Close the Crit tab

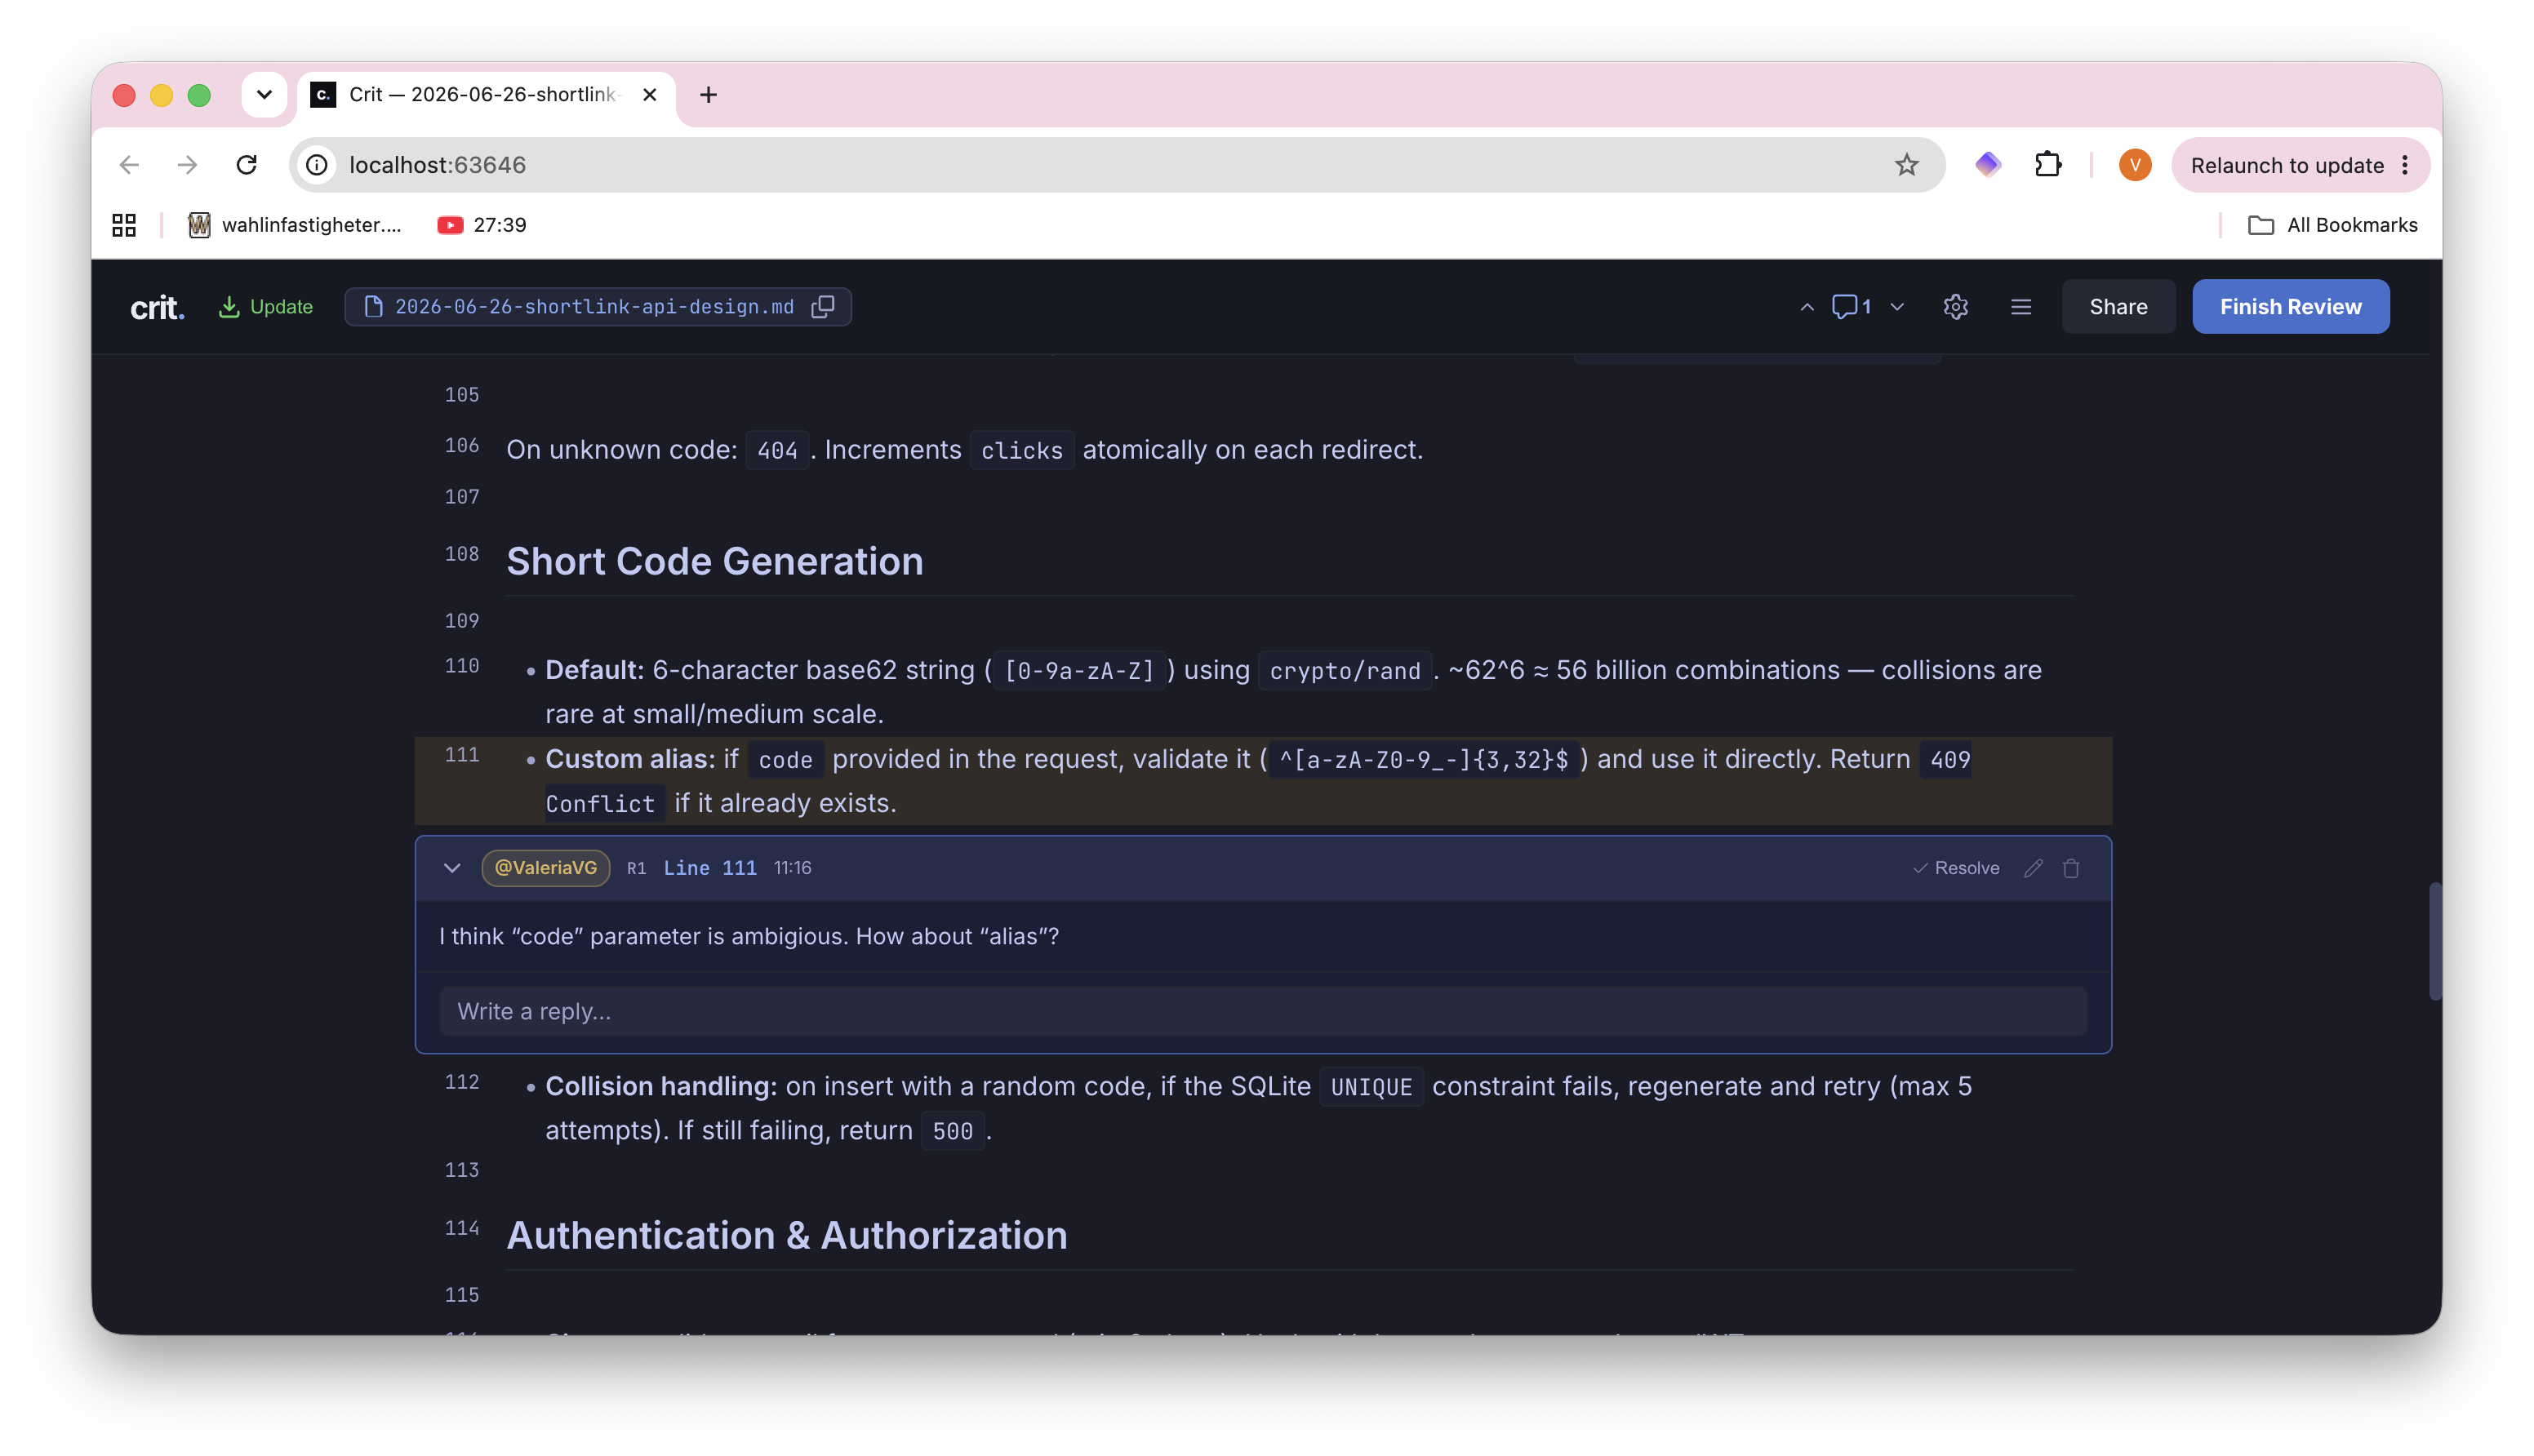[650, 94]
